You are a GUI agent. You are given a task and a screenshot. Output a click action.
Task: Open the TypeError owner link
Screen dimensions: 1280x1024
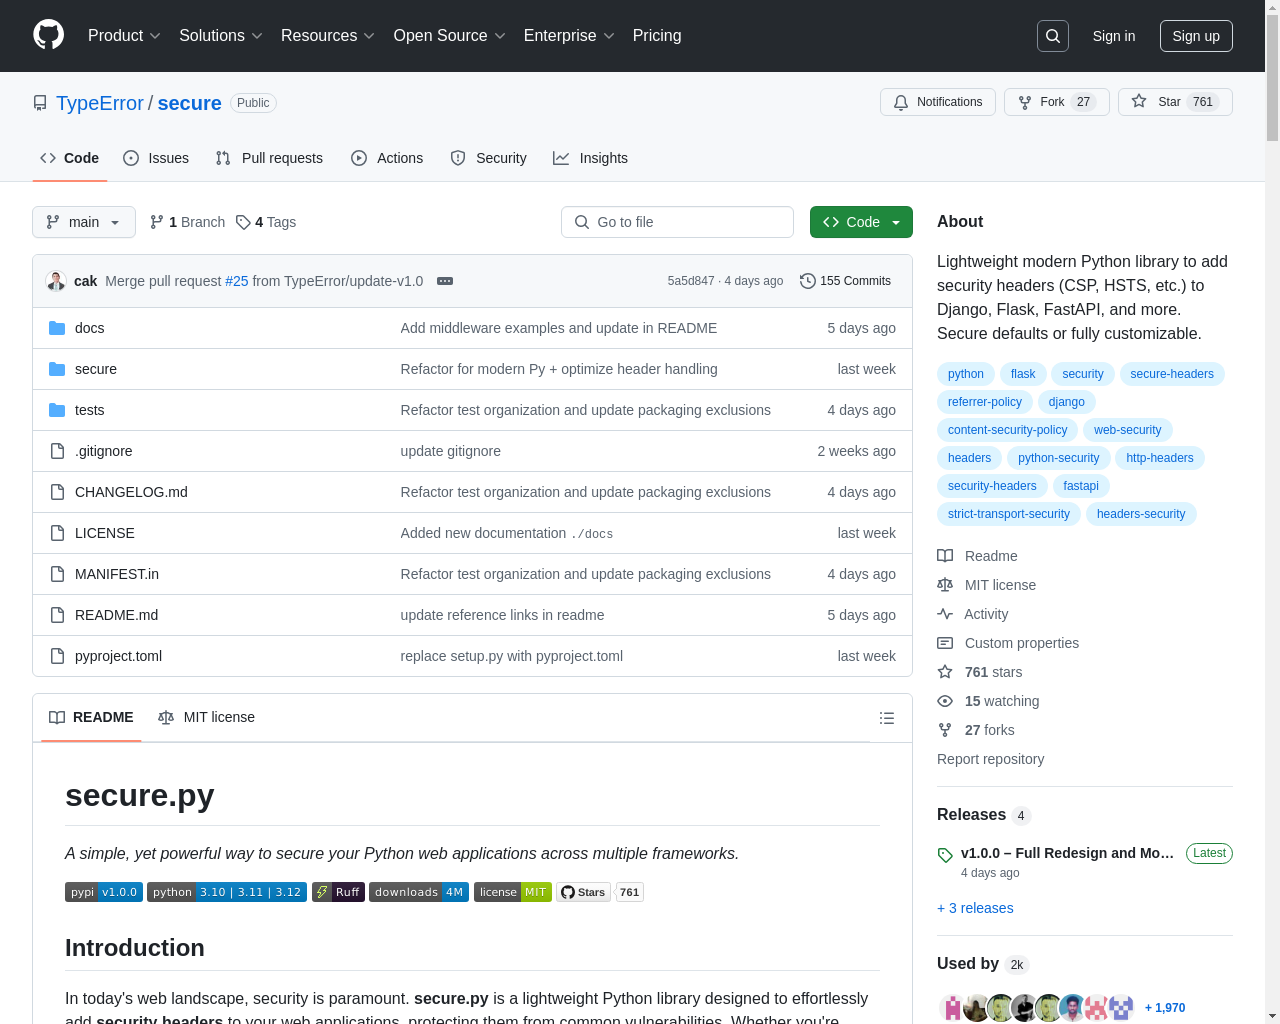[100, 103]
